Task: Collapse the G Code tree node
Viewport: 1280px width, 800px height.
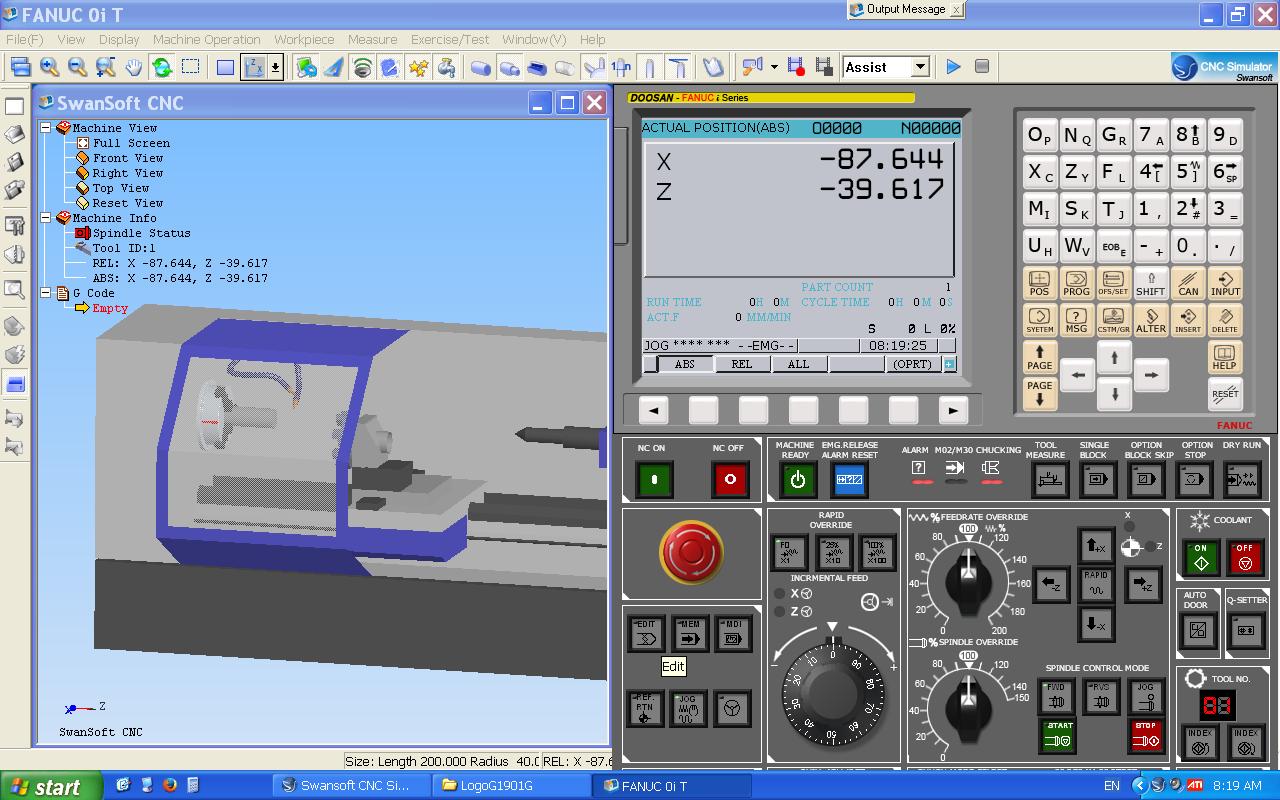Action: click(x=46, y=293)
